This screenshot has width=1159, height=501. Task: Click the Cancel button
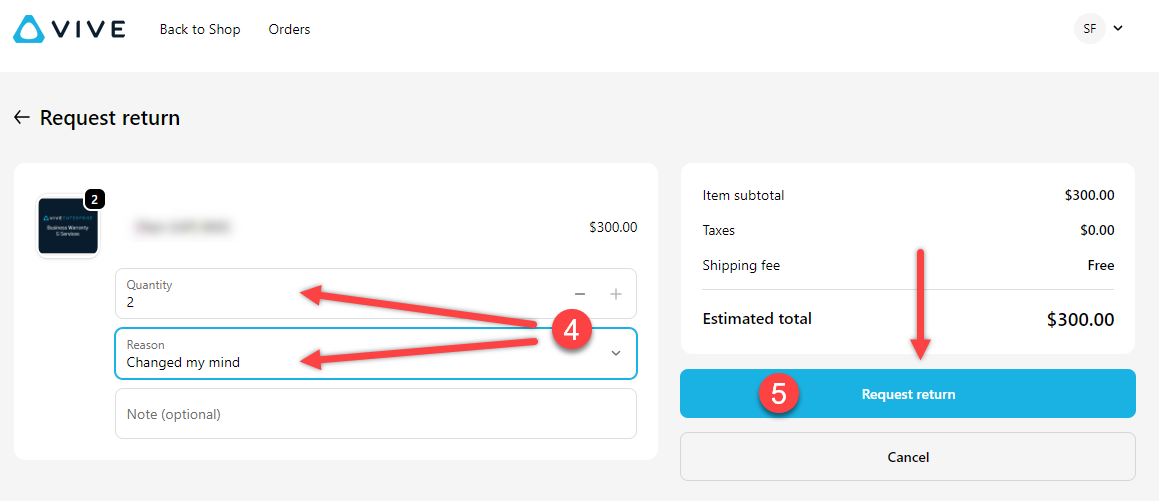pyautogui.click(x=908, y=457)
